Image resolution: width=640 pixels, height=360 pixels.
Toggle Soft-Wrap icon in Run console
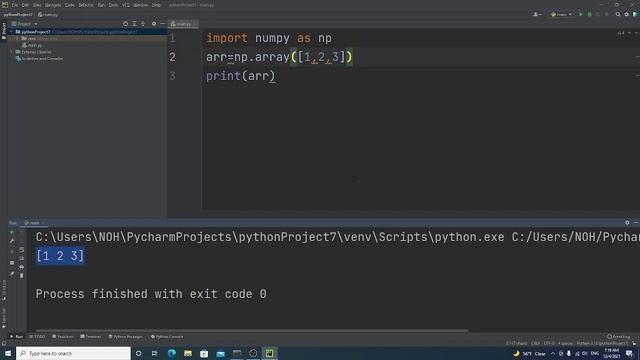pos(22,249)
